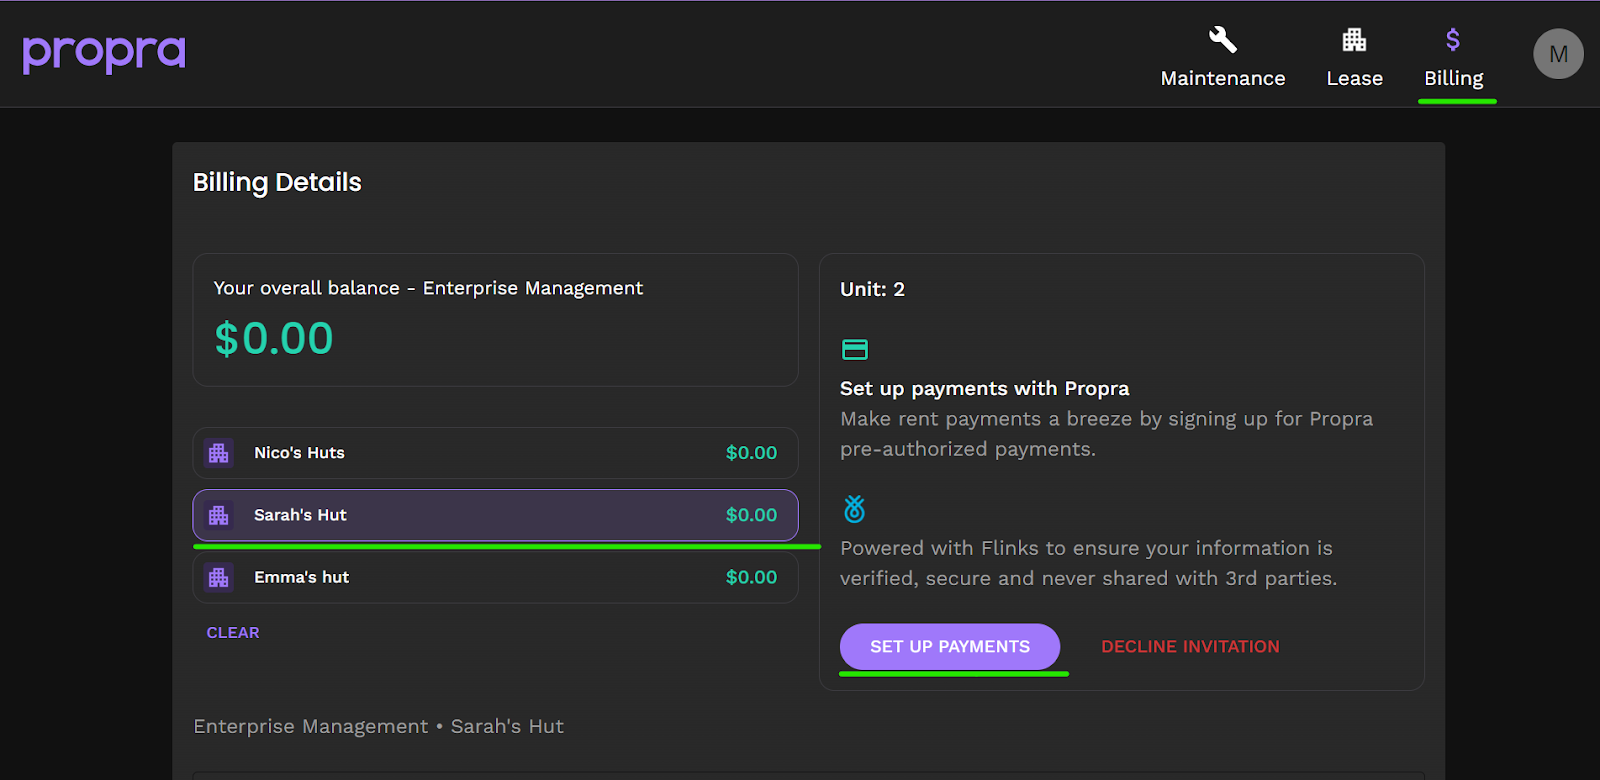Click Nico's Huts $0.00 balance
This screenshot has height=780, width=1600.
(751, 453)
